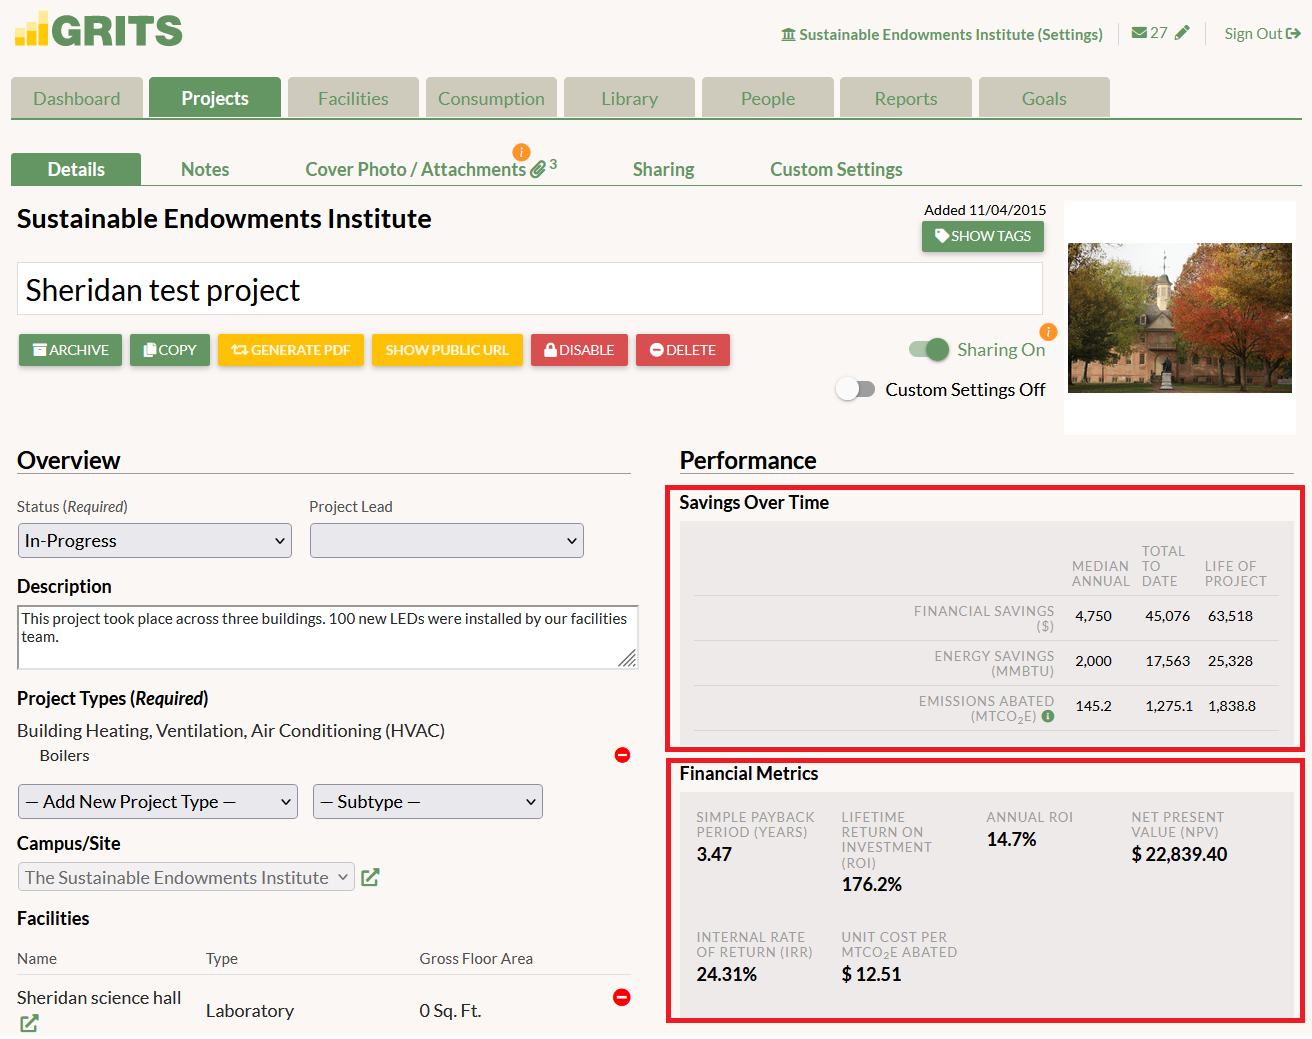Viewport: 1312px width, 1039px height.
Task: Click the pencil edit icon in header
Action: tap(1182, 33)
